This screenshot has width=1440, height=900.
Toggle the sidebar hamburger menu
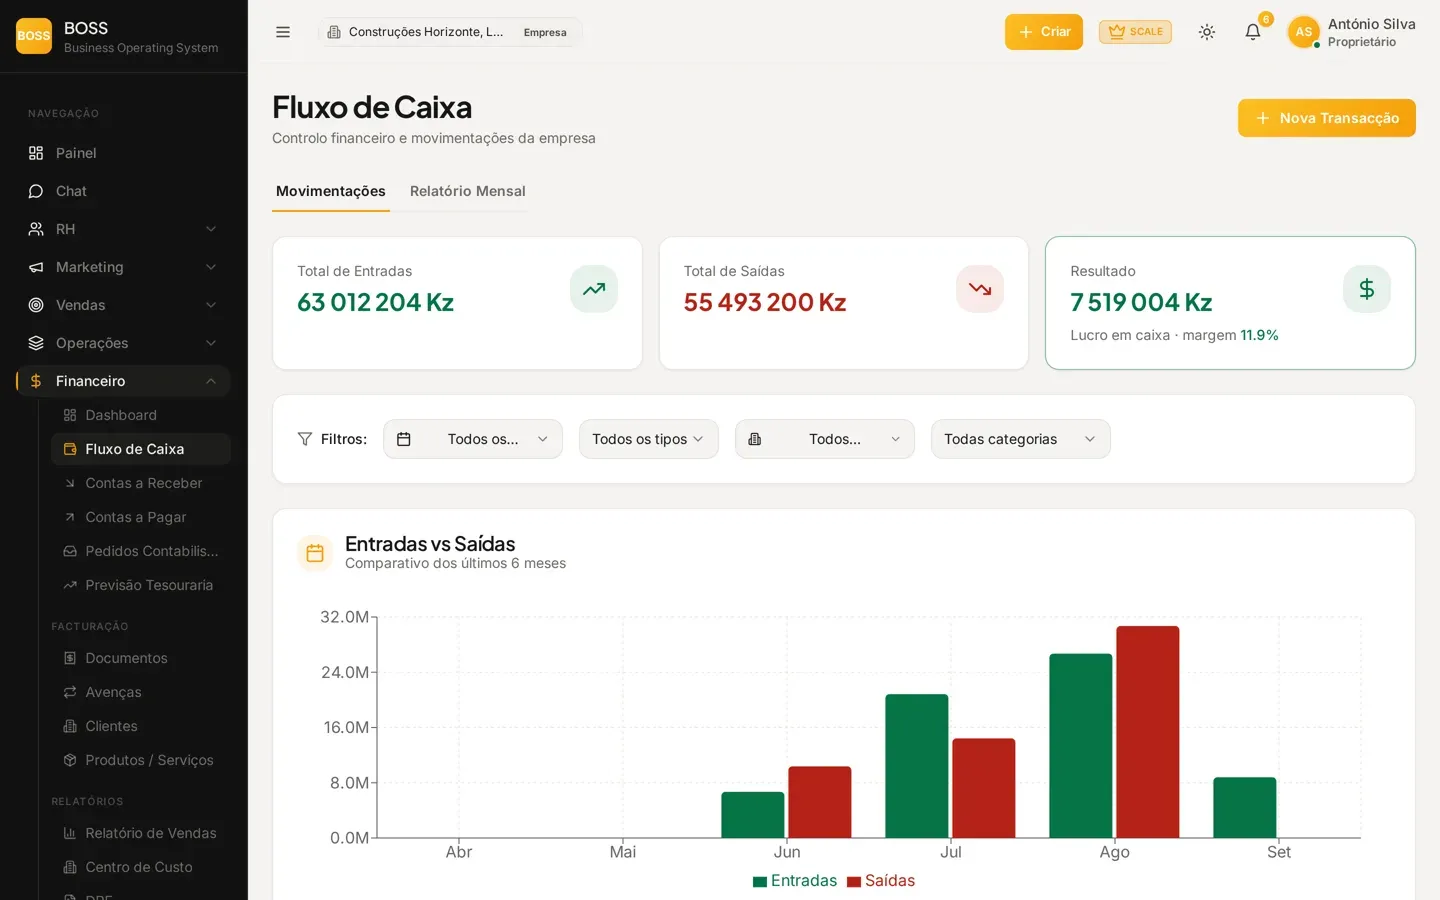(283, 32)
